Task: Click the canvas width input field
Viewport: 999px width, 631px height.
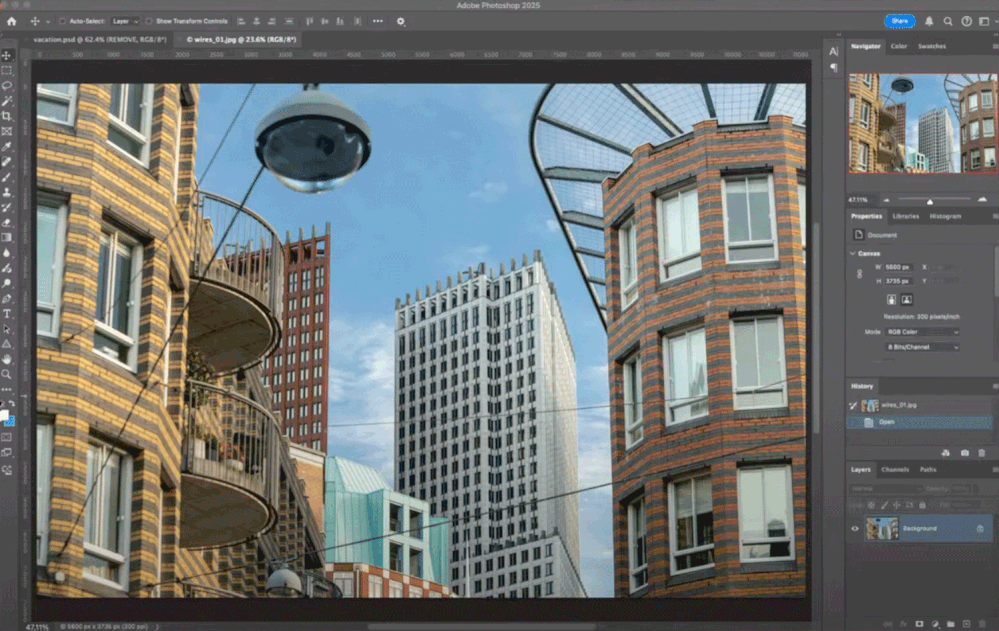Action: coord(898,267)
